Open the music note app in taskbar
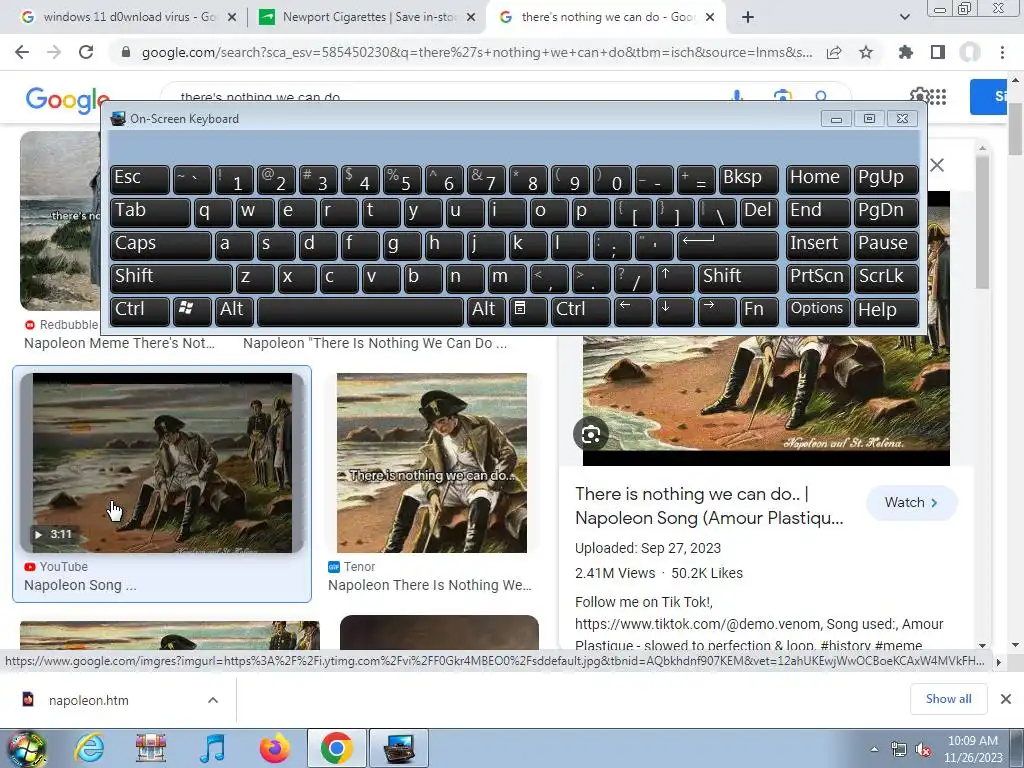This screenshot has width=1024, height=768. (212, 748)
